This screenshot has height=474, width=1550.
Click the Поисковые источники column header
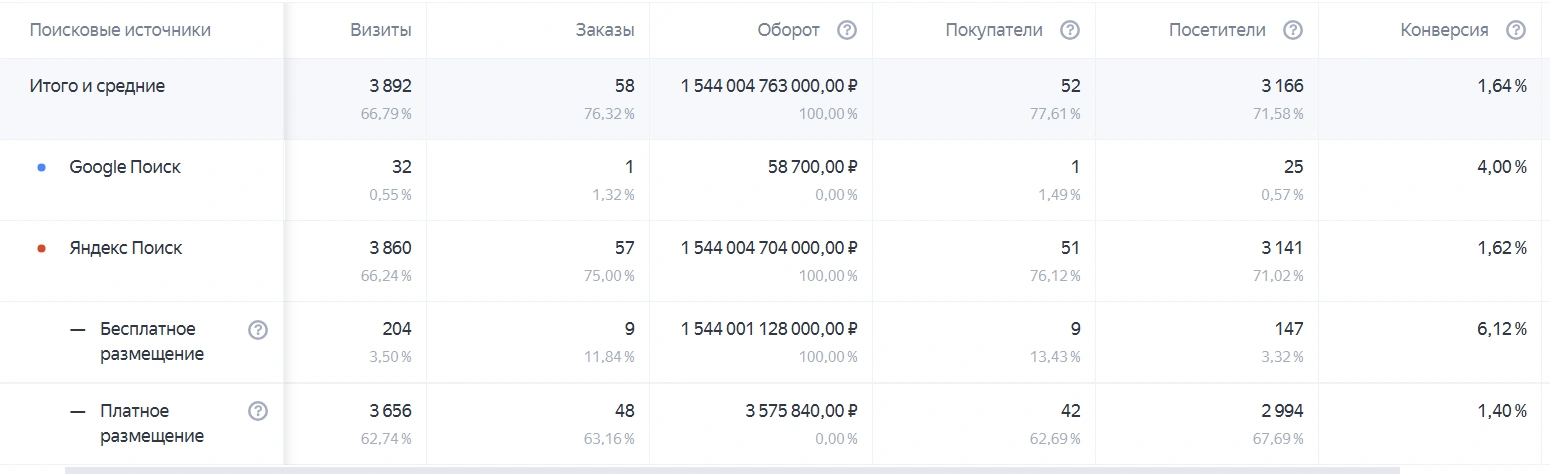(x=120, y=30)
